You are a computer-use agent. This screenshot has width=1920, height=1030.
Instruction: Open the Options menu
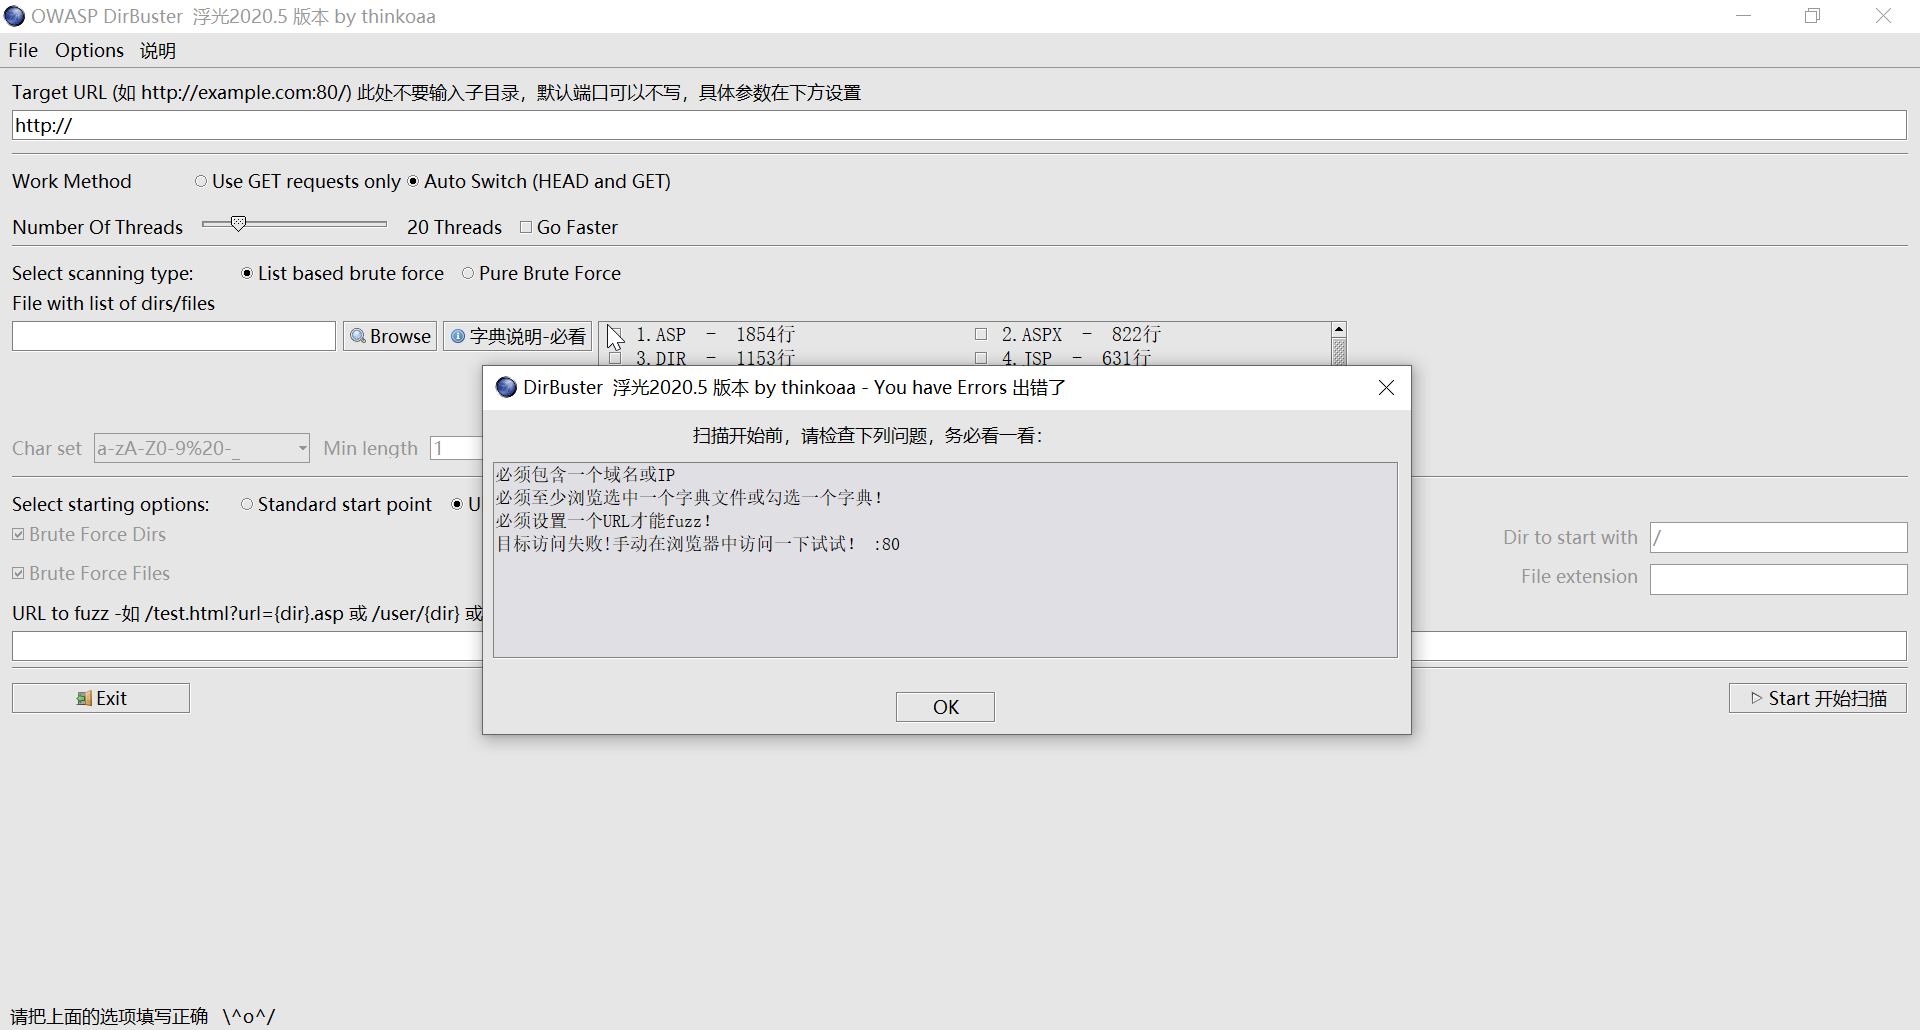pyautogui.click(x=89, y=50)
